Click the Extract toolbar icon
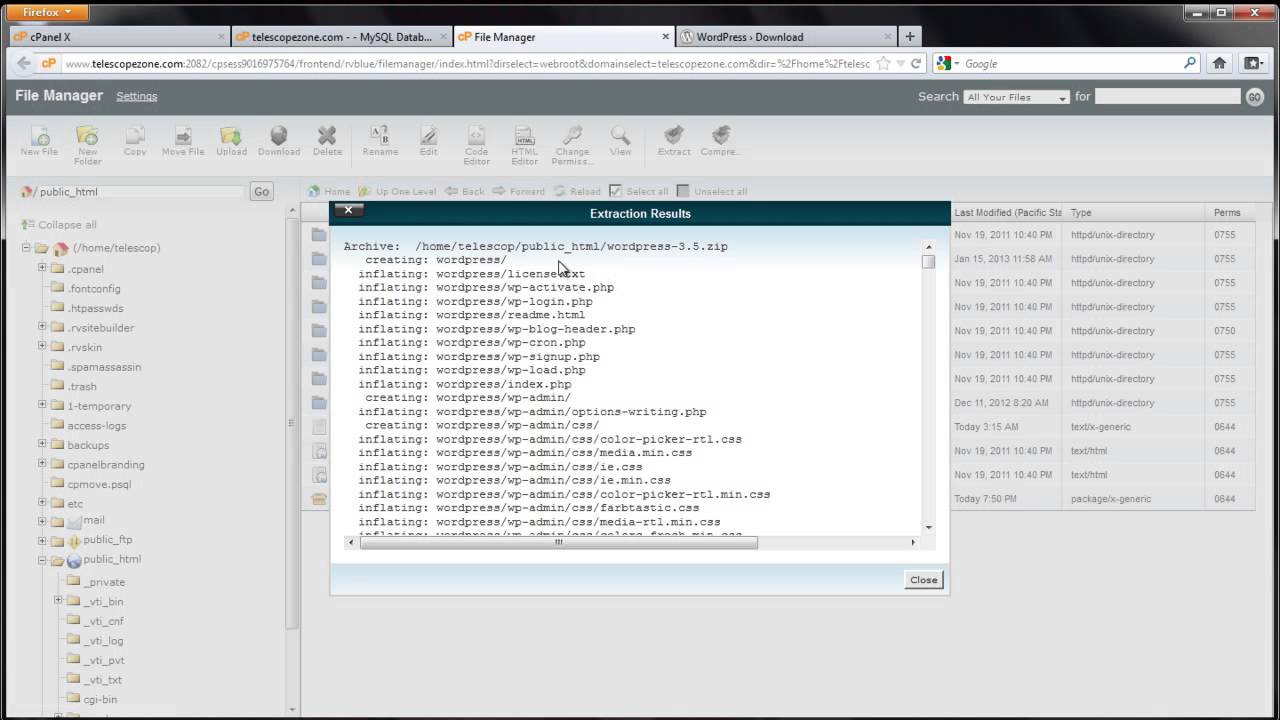Image resolution: width=1280 pixels, height=720 pixels. click(674, 141)
